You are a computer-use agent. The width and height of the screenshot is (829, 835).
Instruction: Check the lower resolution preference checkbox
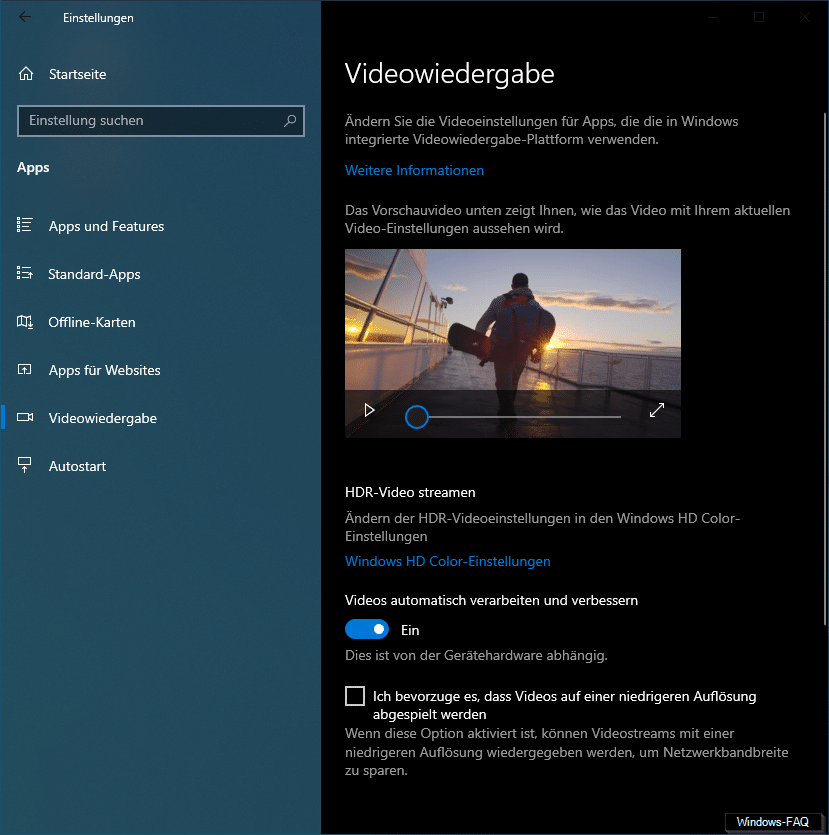pos(355,696)
